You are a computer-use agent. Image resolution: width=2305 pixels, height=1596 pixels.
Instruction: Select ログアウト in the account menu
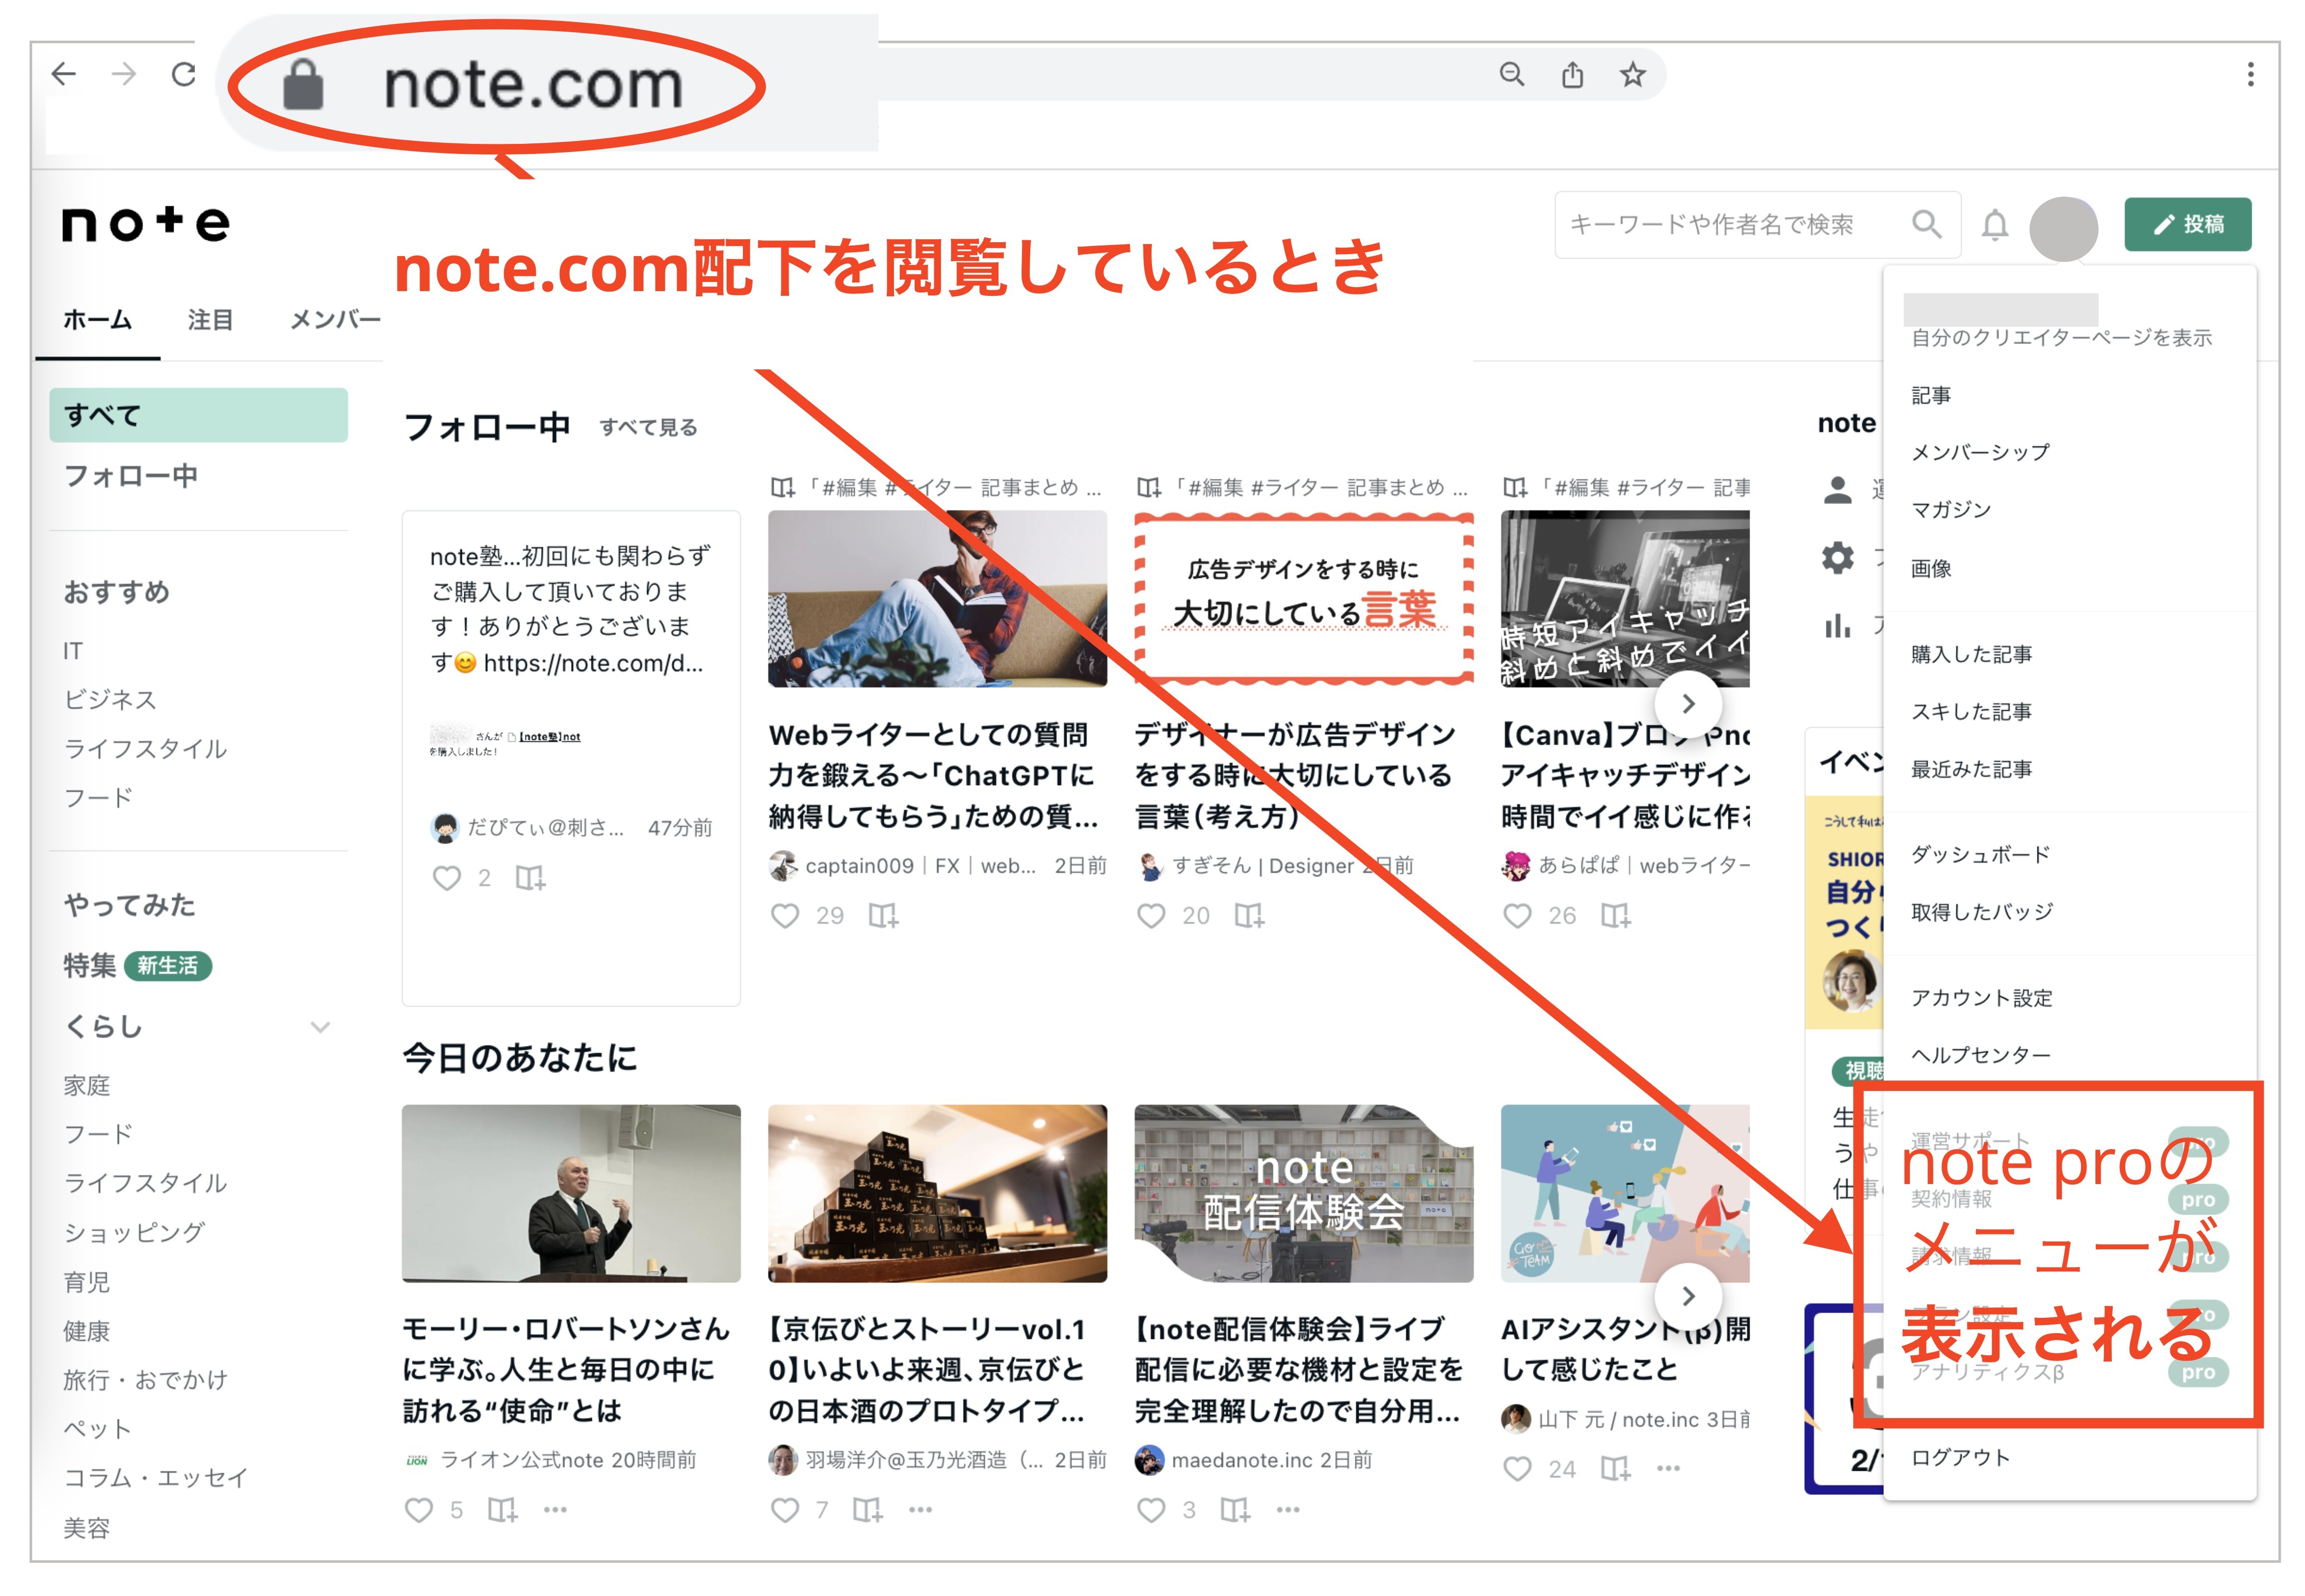click(1960, 1457)
